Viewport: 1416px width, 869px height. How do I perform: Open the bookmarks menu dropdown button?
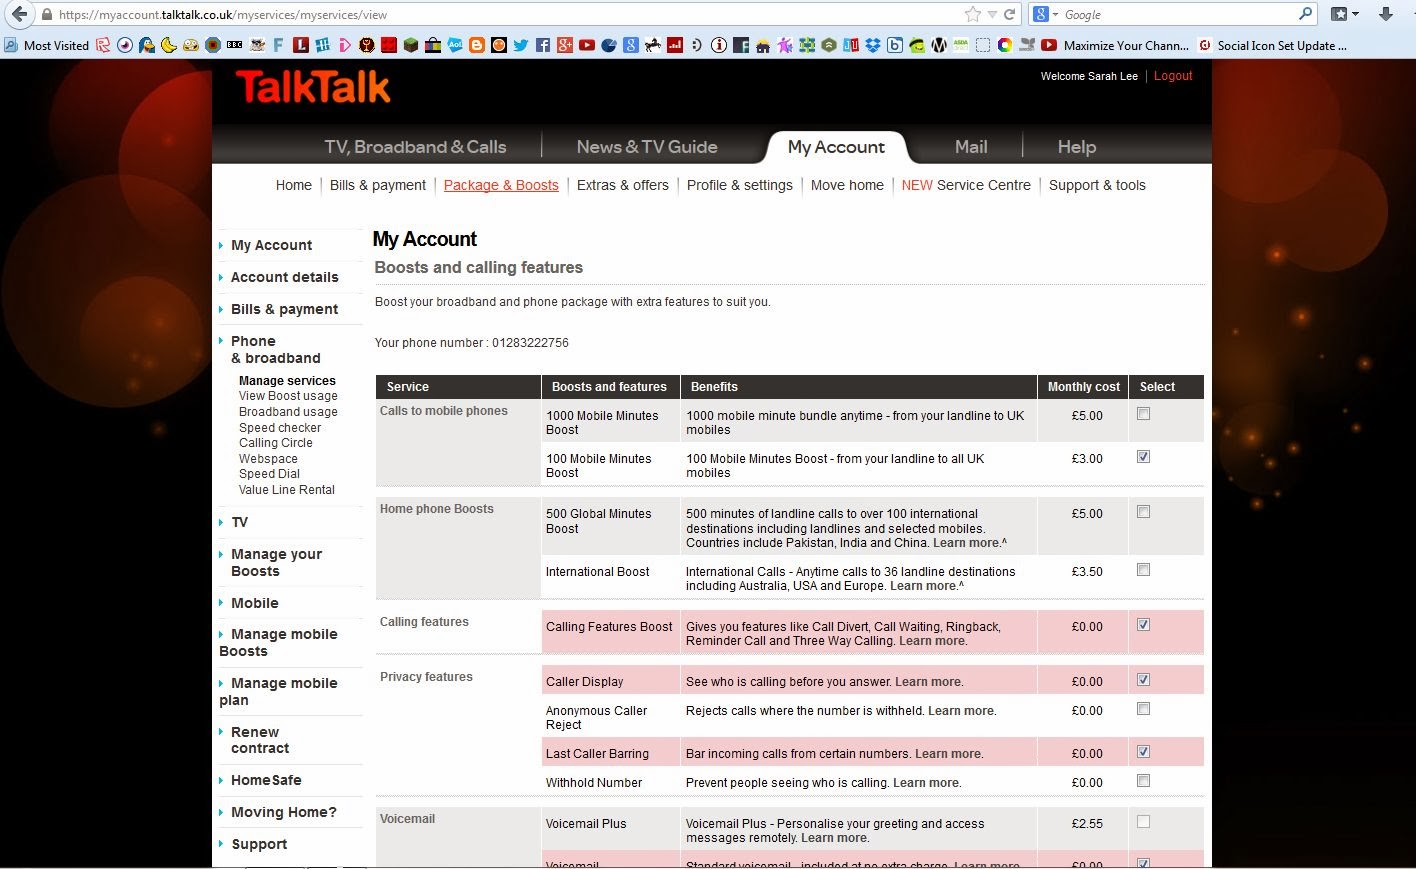coord(1346,14)
